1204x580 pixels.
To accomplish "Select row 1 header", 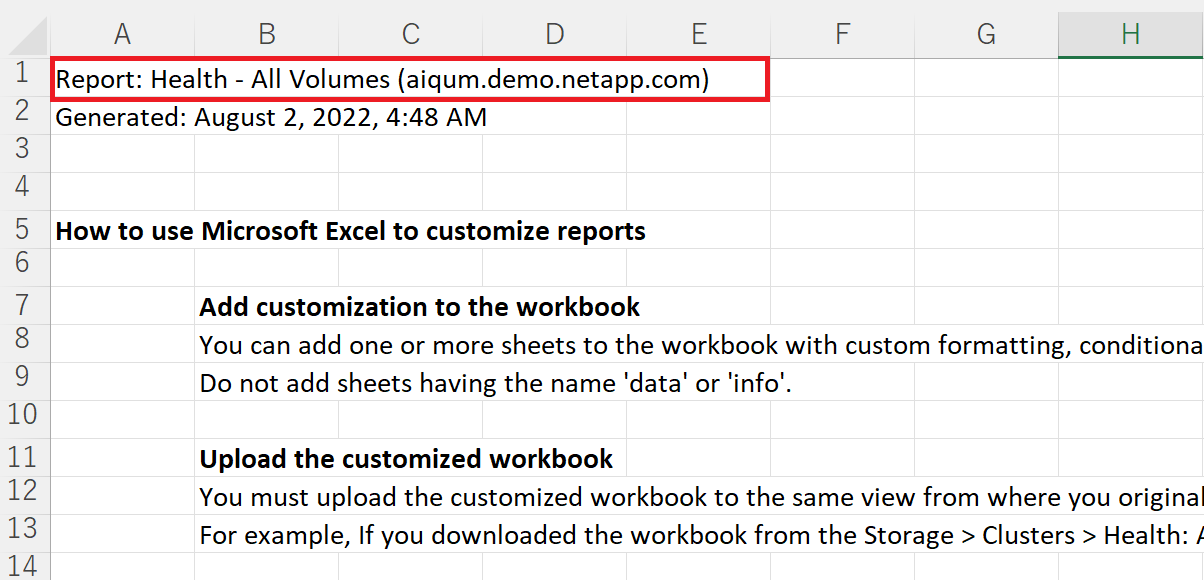I will pyautogui.click(x=24, y=78).
